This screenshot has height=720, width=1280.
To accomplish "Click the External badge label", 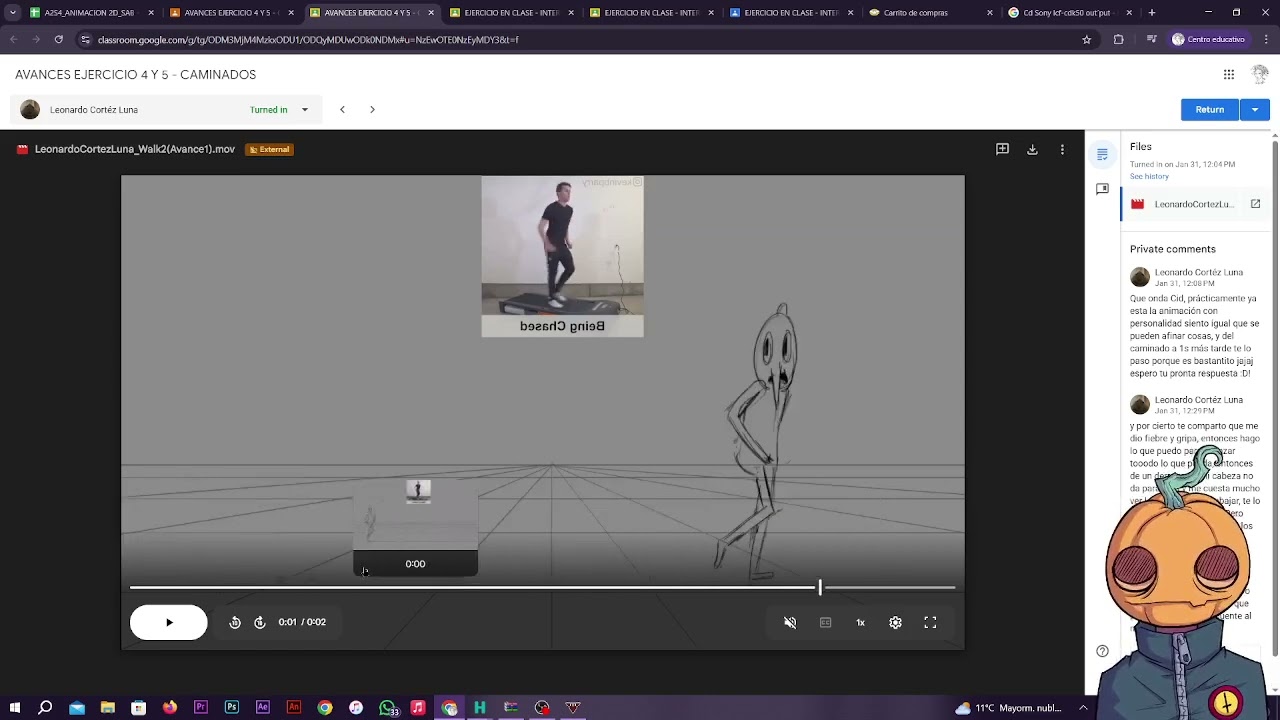I will pos(269,149).
